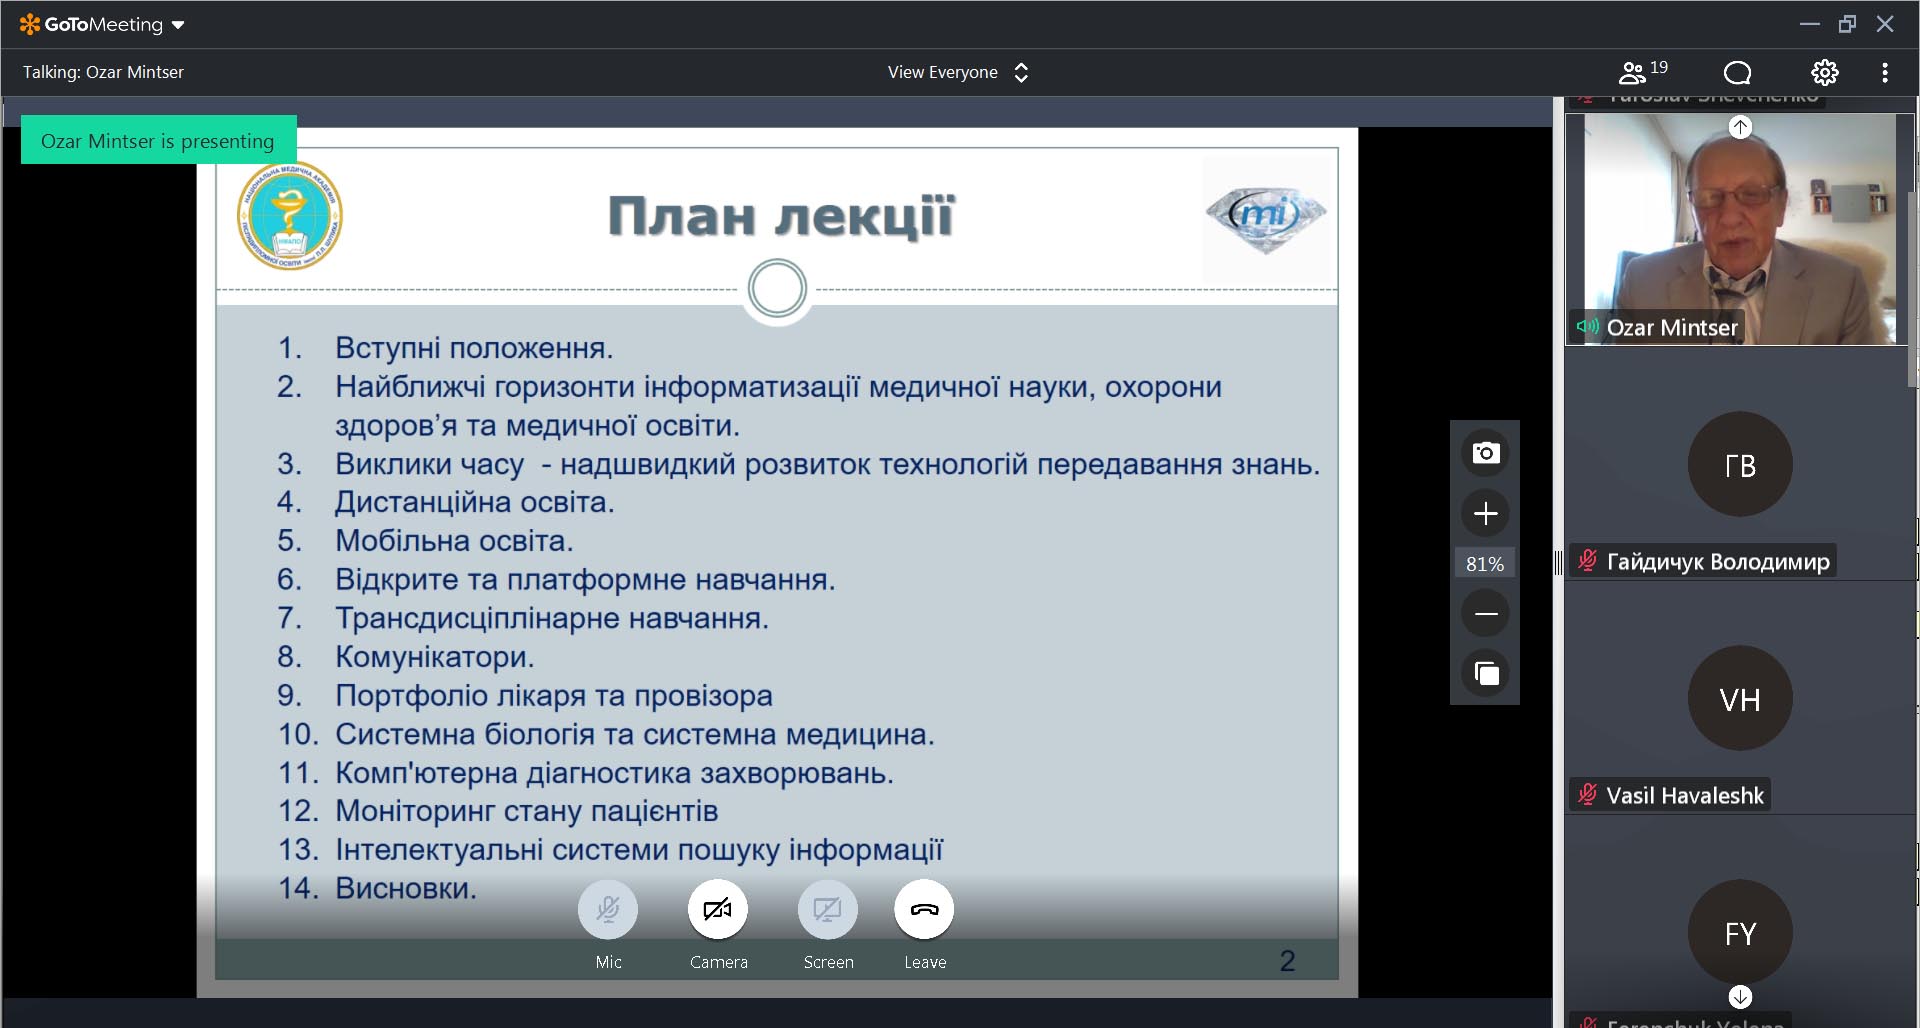Click slide item 'Трансдисціплінарне навчання.'
The image size is (1920, 1028).
[x=552, y=618]
